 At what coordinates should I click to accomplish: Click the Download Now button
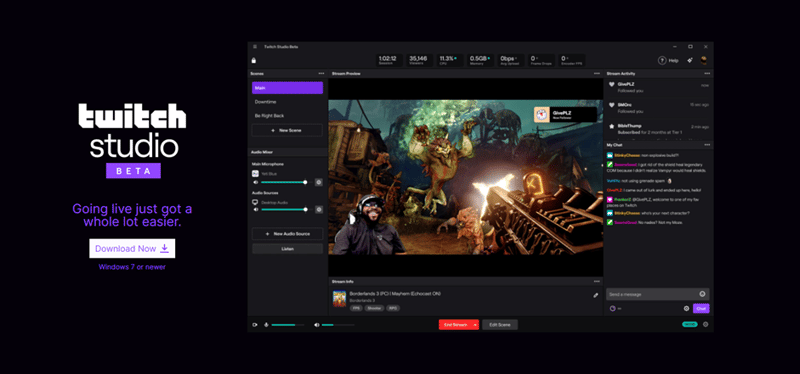point(132,248)
